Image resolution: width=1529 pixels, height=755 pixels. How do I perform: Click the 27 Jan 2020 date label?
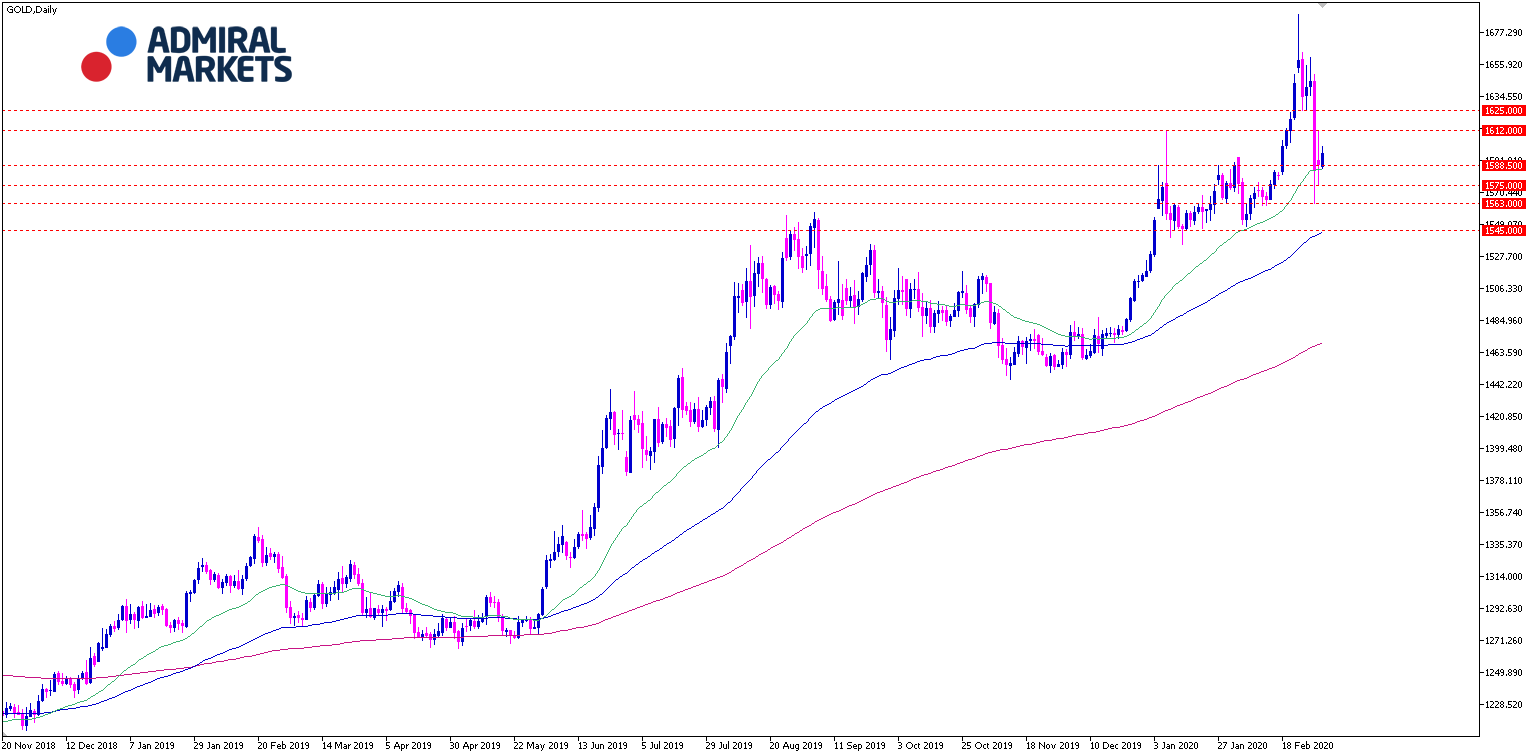[x=1241, y=746]
